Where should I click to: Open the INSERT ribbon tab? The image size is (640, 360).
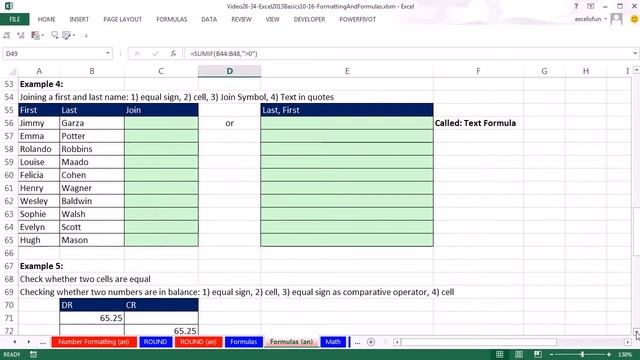tap(79, 19)
